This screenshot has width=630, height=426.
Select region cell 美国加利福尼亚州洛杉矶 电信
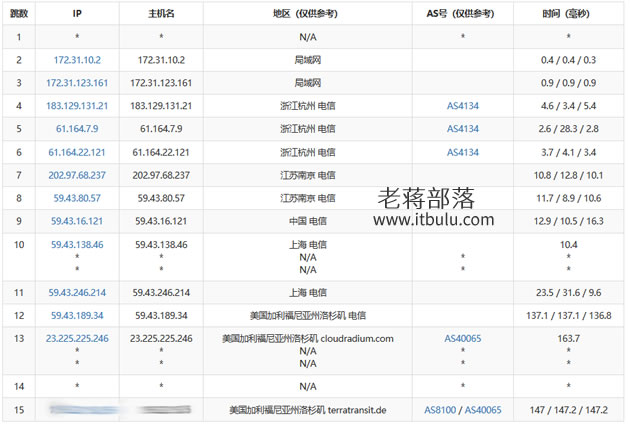click(307, 315)
